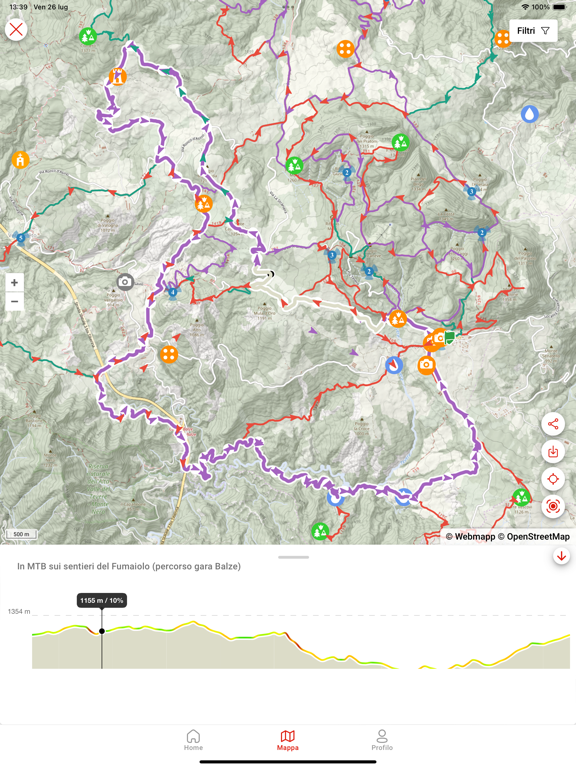The image size is (576, 768).
Task: Tap the blue marker numbered 4
Action: pyautogui.click(x=172, y=292)
